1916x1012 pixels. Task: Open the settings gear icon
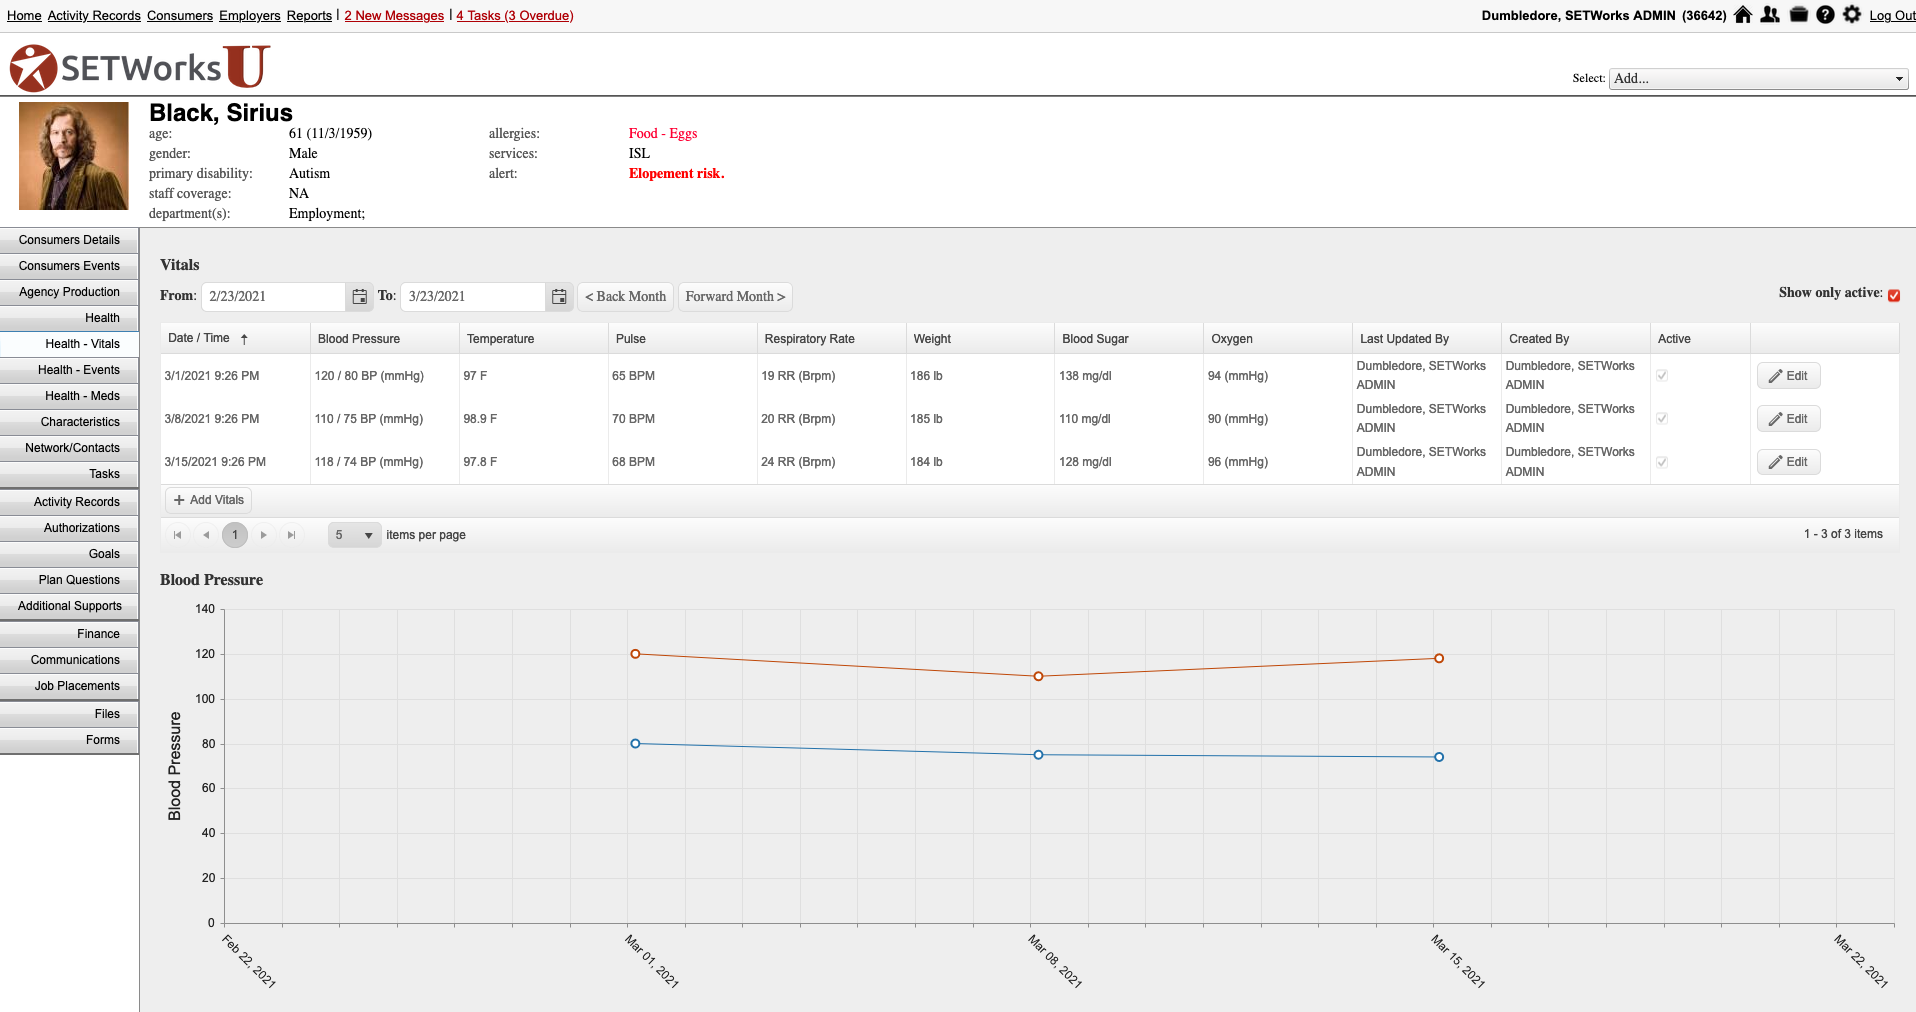(x=1852, y=15)
